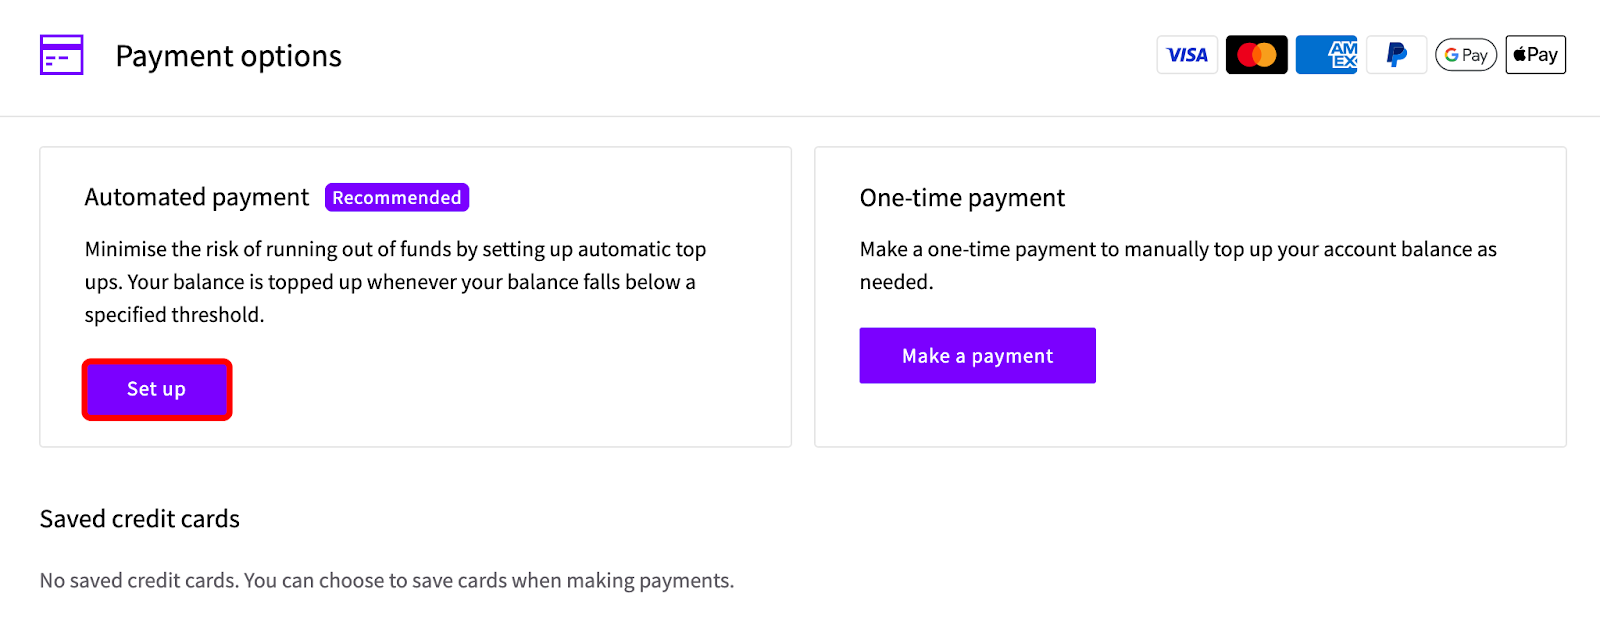Click the 'specified threshold' text line

[174, 315]
